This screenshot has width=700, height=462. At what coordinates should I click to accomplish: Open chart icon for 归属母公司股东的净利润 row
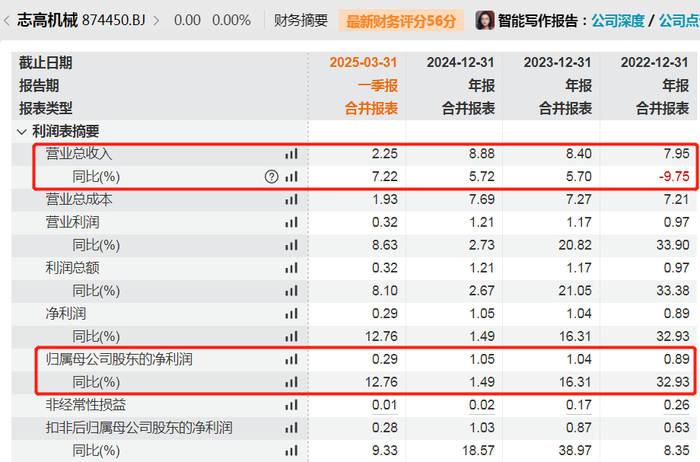coord(292,359)
